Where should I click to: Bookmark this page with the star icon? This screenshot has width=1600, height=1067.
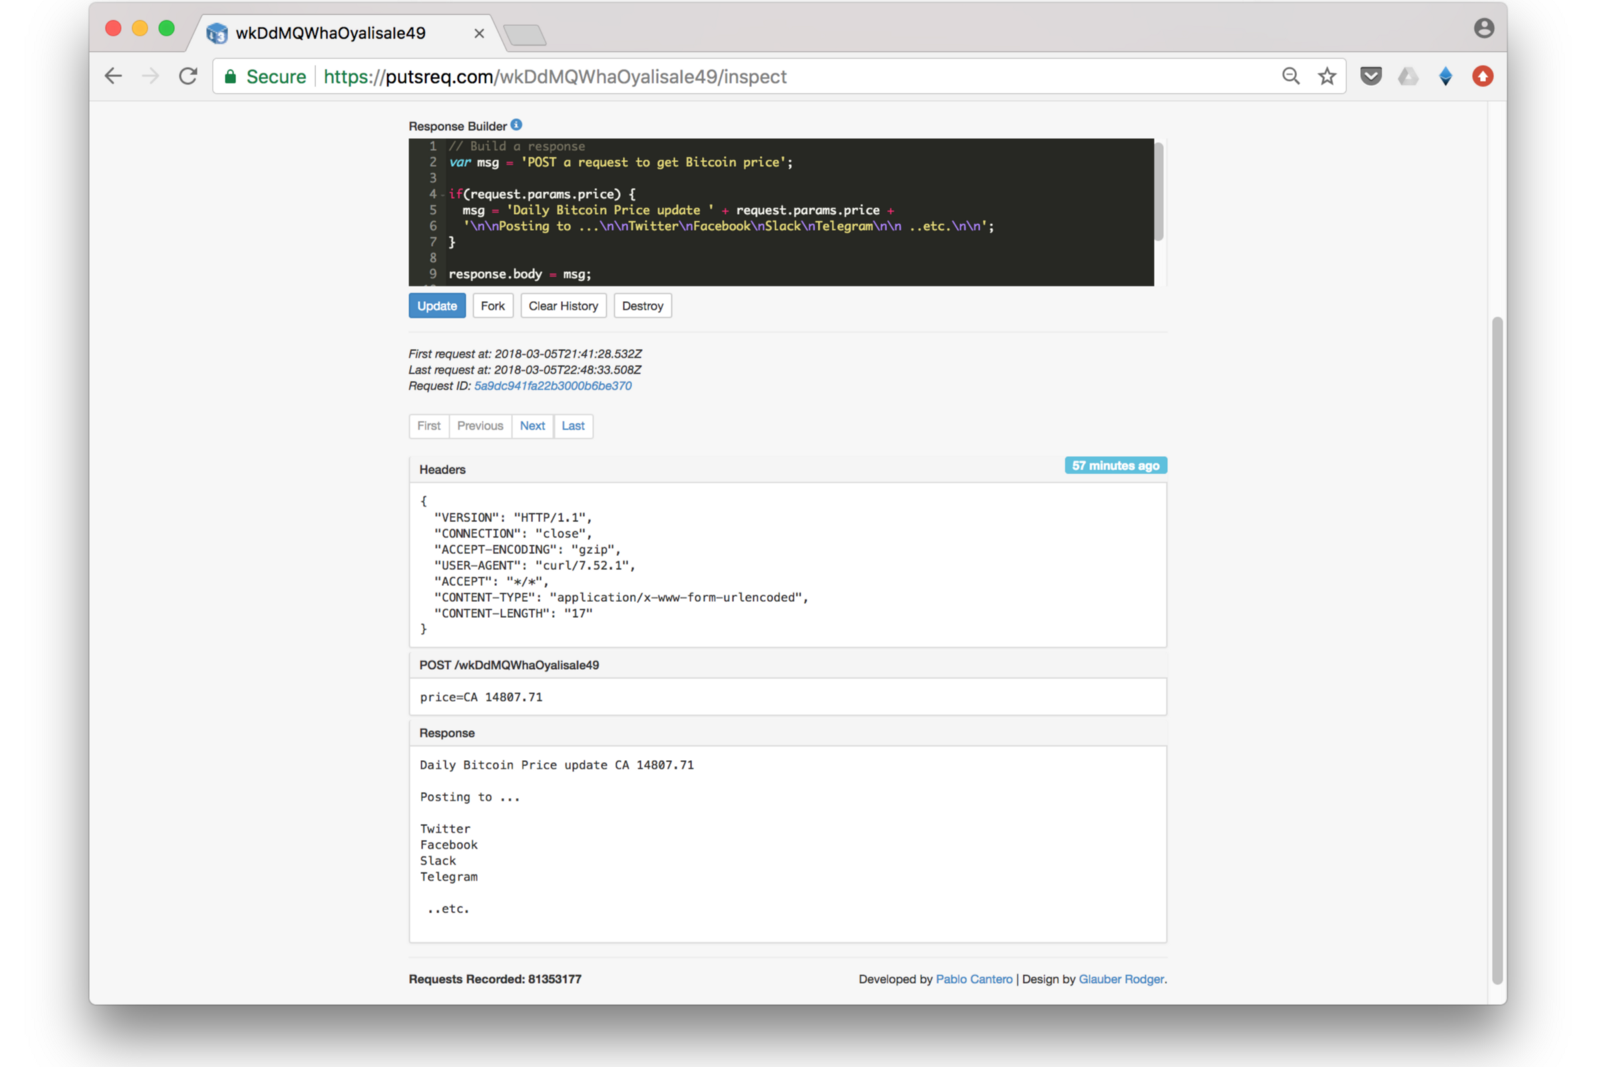tap(1327, 76)
